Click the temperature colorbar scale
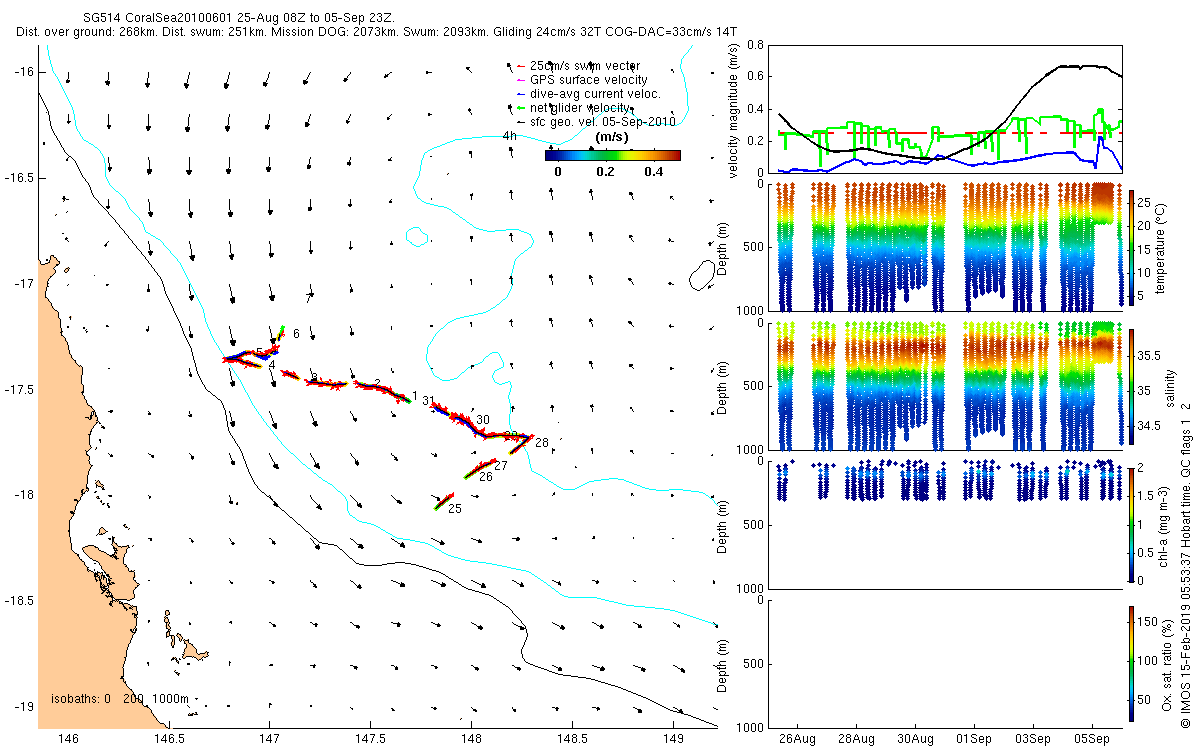 click(1131, 247)
